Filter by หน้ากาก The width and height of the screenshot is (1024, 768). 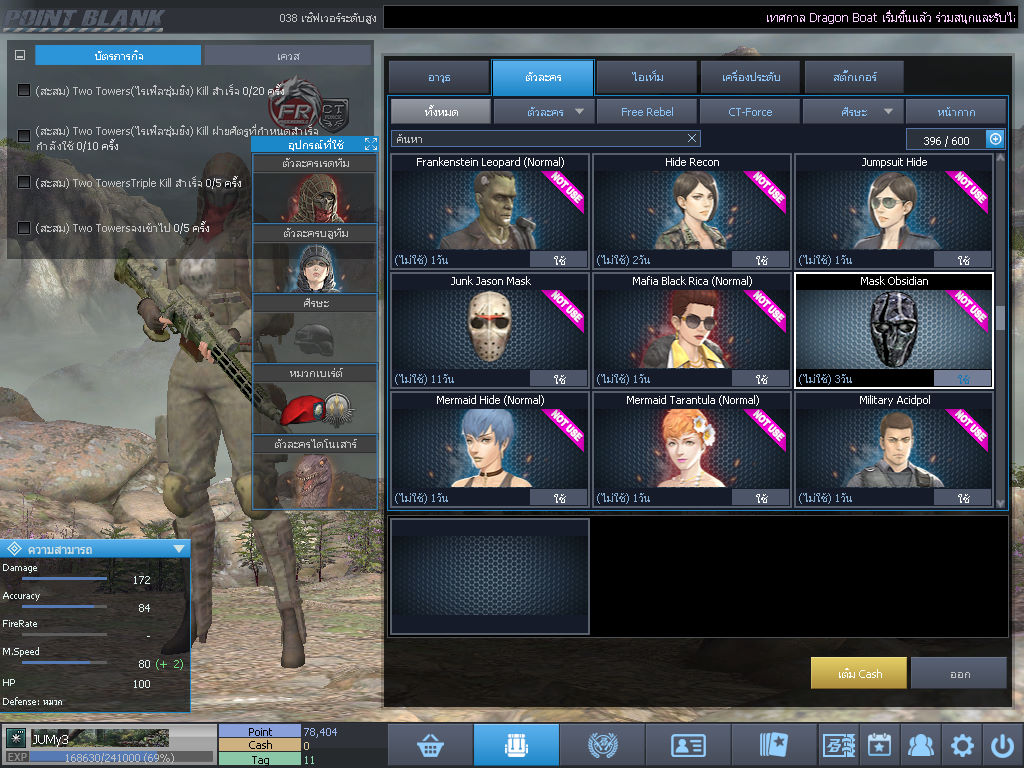(956, 112)
